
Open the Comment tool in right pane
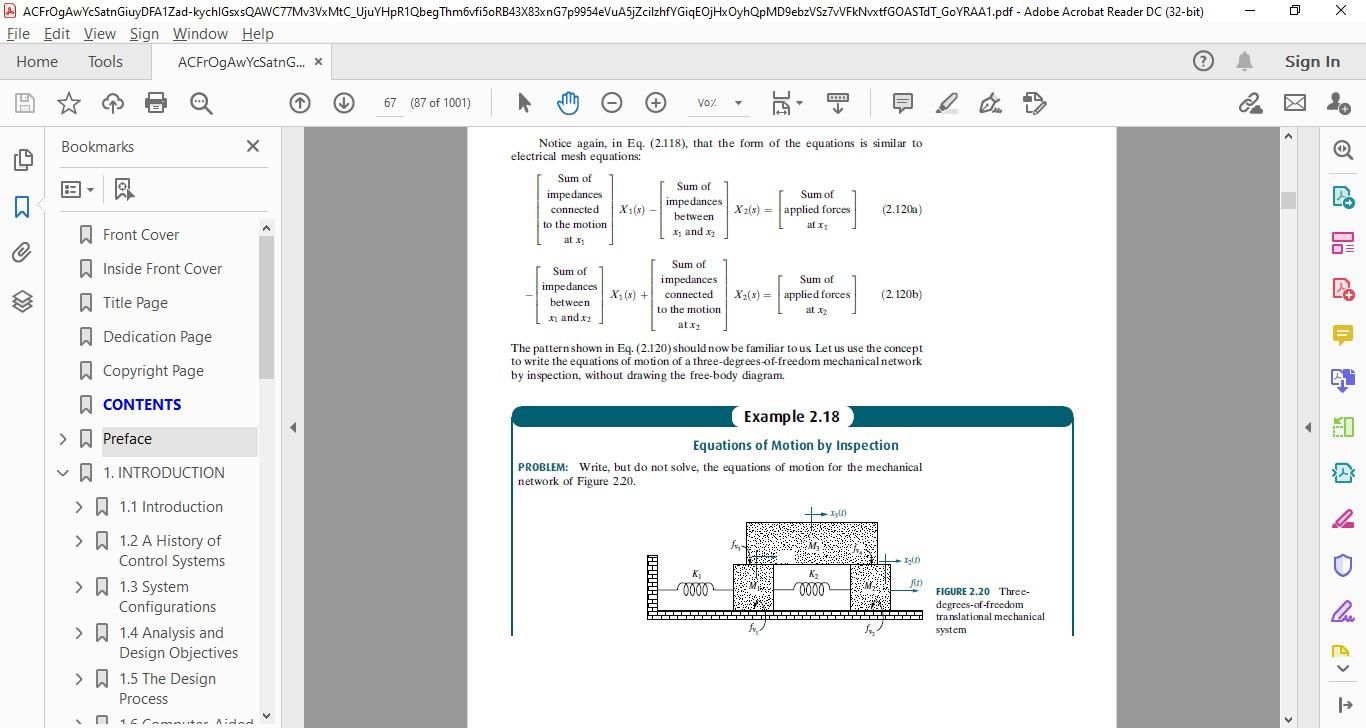pos(1343,334)
